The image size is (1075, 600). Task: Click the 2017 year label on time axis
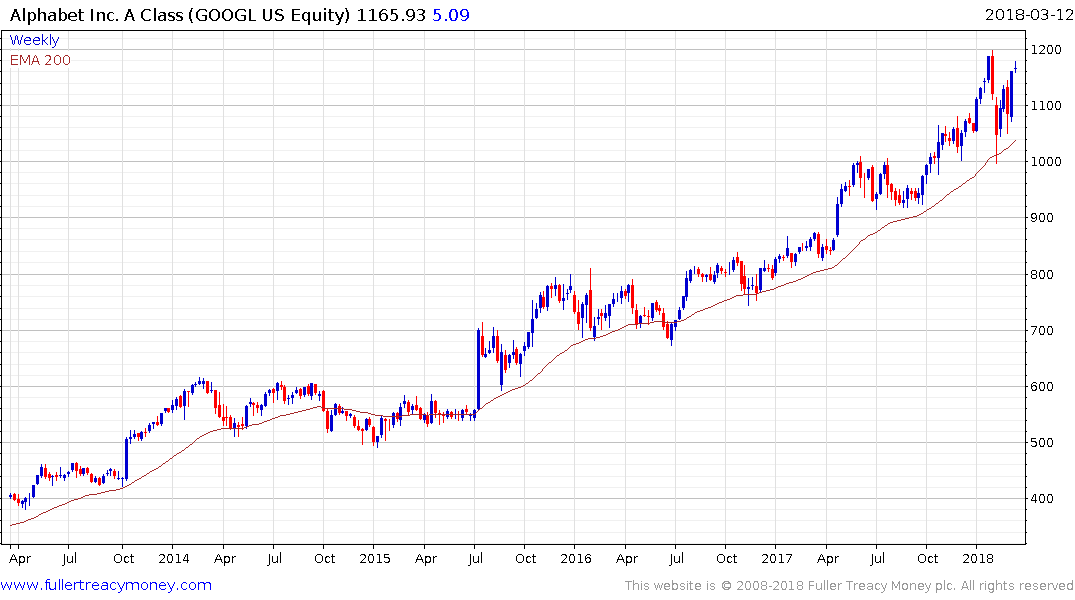[776, 558]
